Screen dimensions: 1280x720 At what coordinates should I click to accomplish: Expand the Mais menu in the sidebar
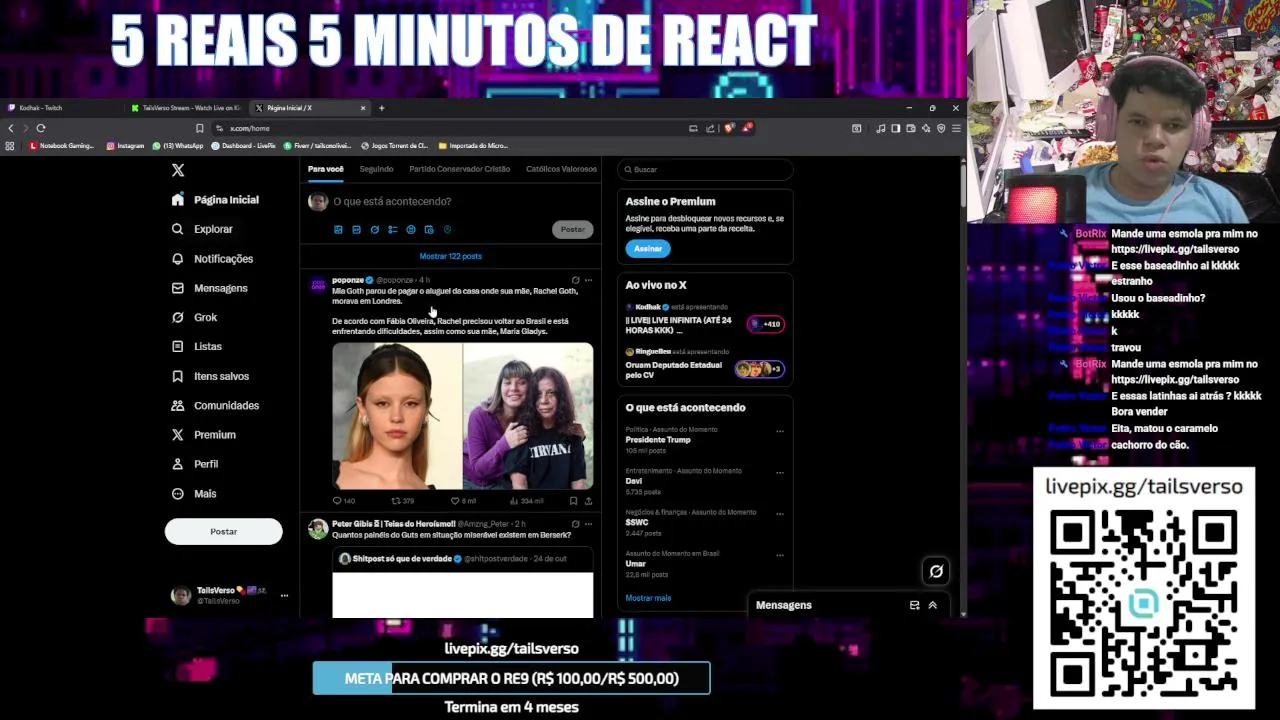[x=194, y=493]
